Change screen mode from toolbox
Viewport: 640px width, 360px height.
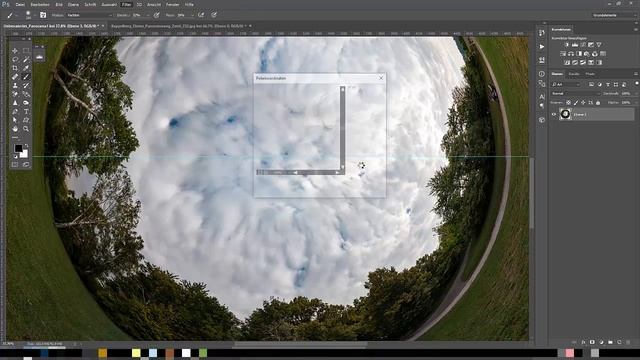[x=26, y=164]
